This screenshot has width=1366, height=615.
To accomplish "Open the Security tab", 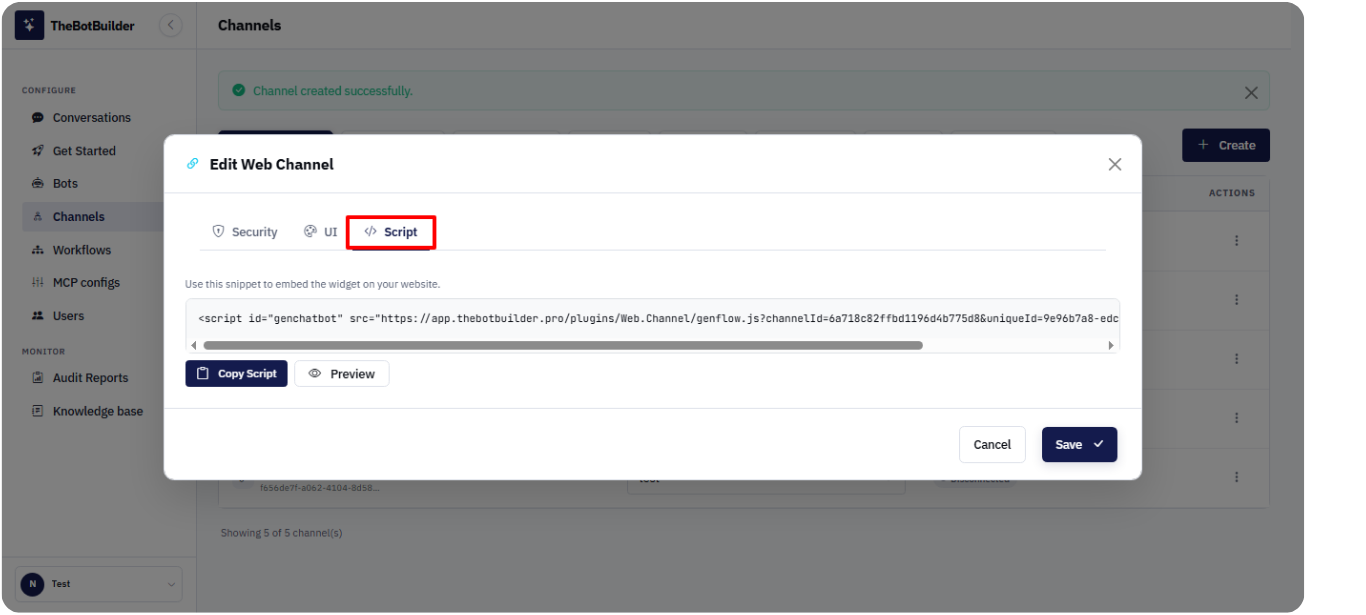I will pos(245,232).
